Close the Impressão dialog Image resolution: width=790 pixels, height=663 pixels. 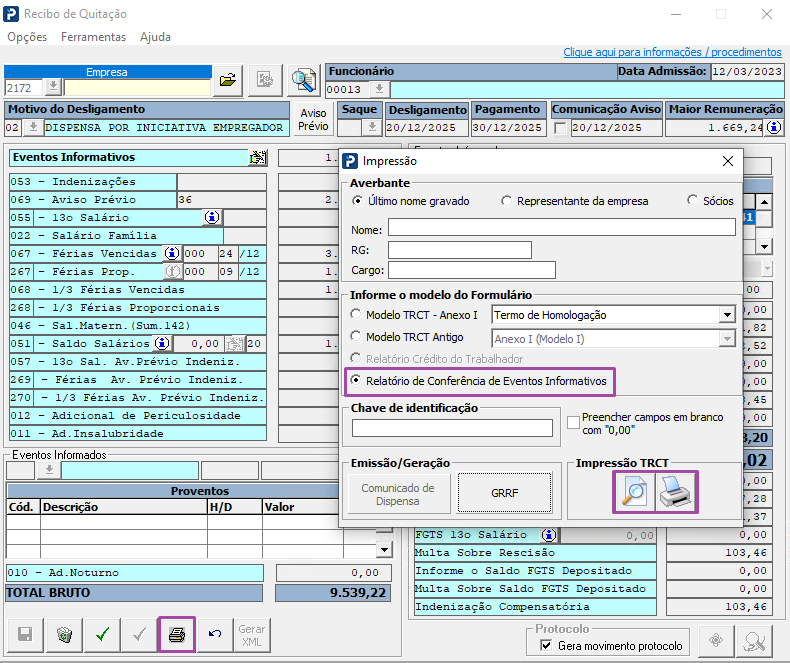coord(728,161)
